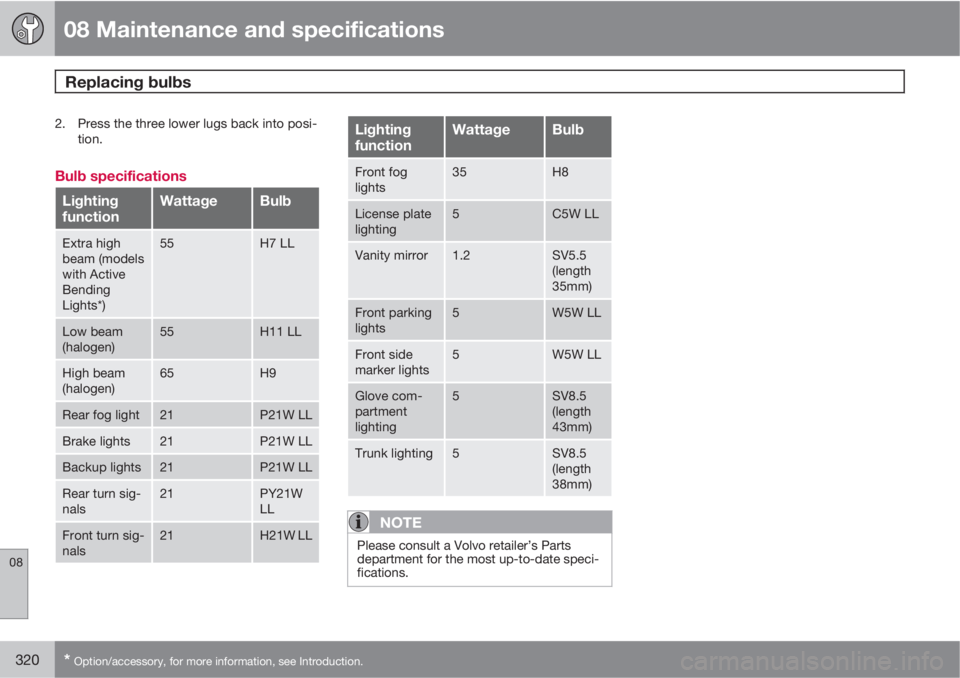The width and height of the screenshot is (960, 678).
Task: Select the 'H7 LL' bulb cell
Action: point(285,274)
